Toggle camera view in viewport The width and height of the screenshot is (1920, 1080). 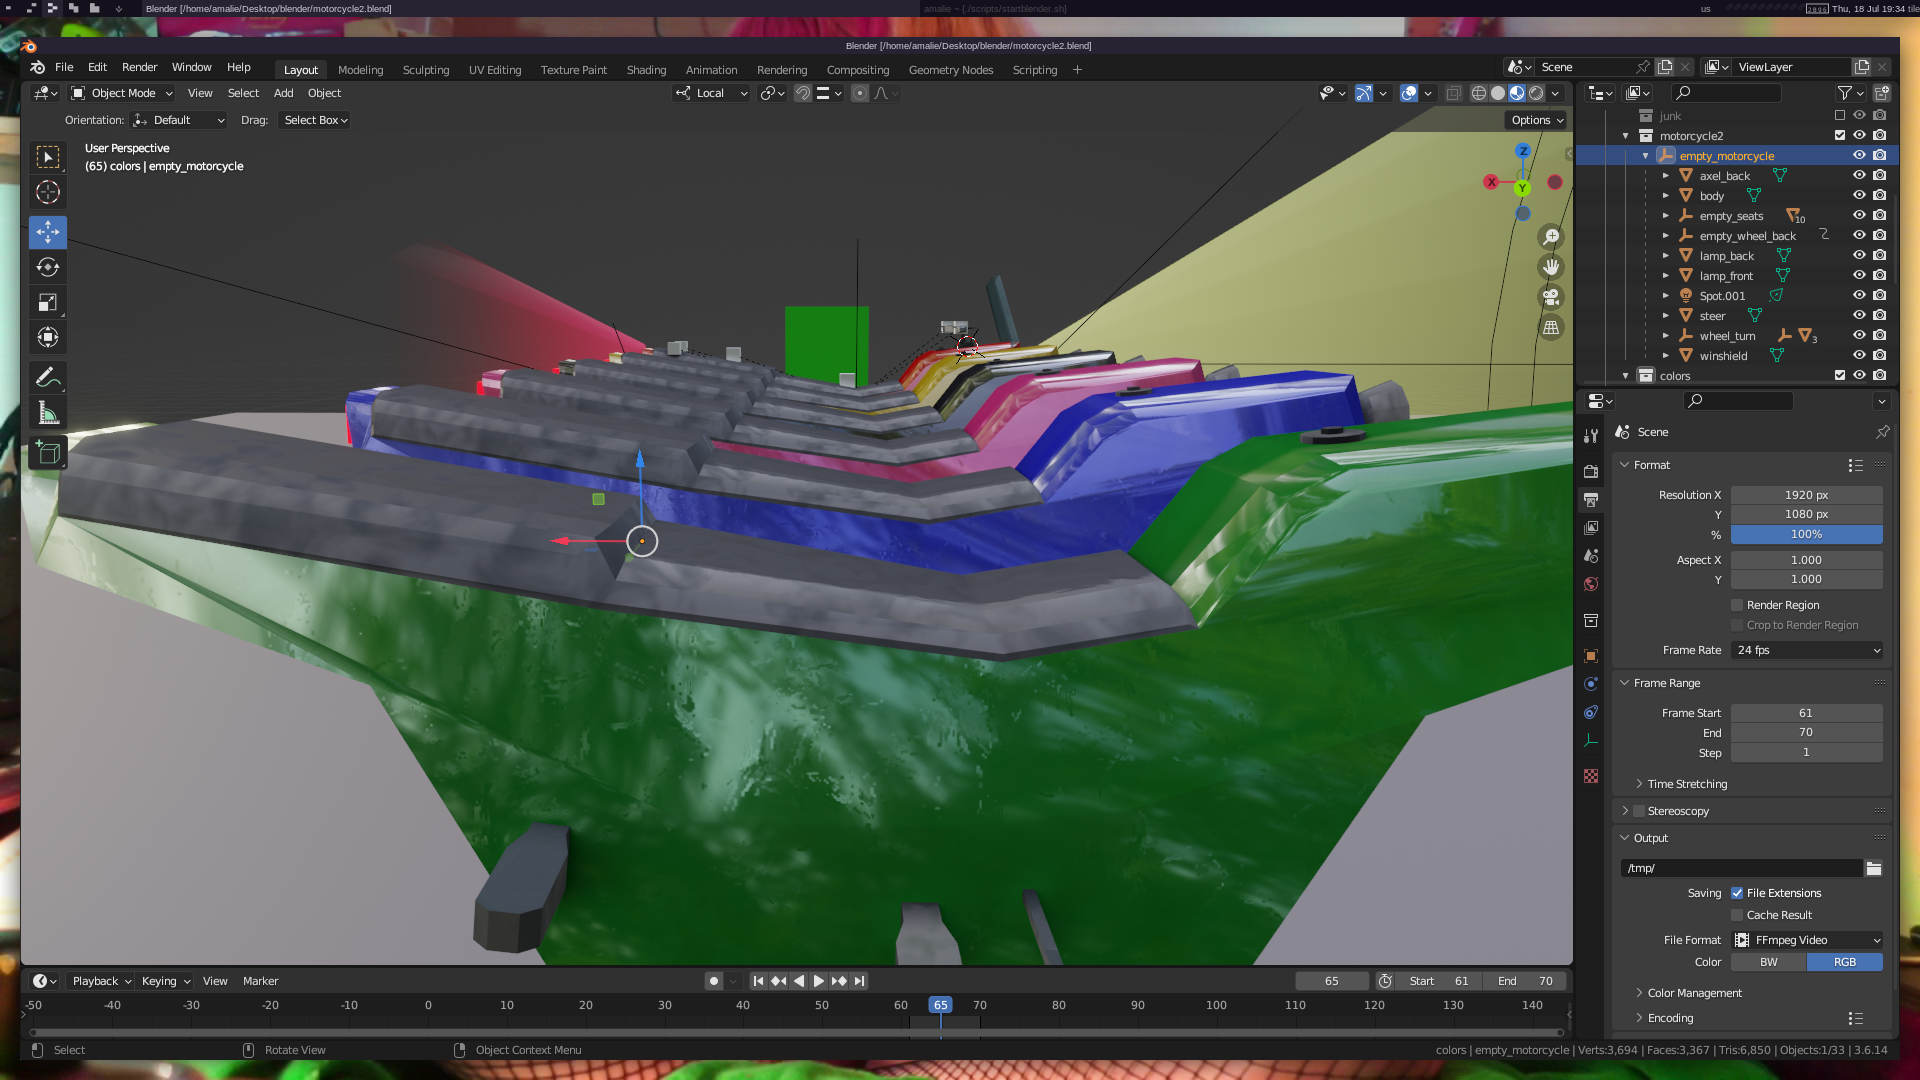point(1551,297)
